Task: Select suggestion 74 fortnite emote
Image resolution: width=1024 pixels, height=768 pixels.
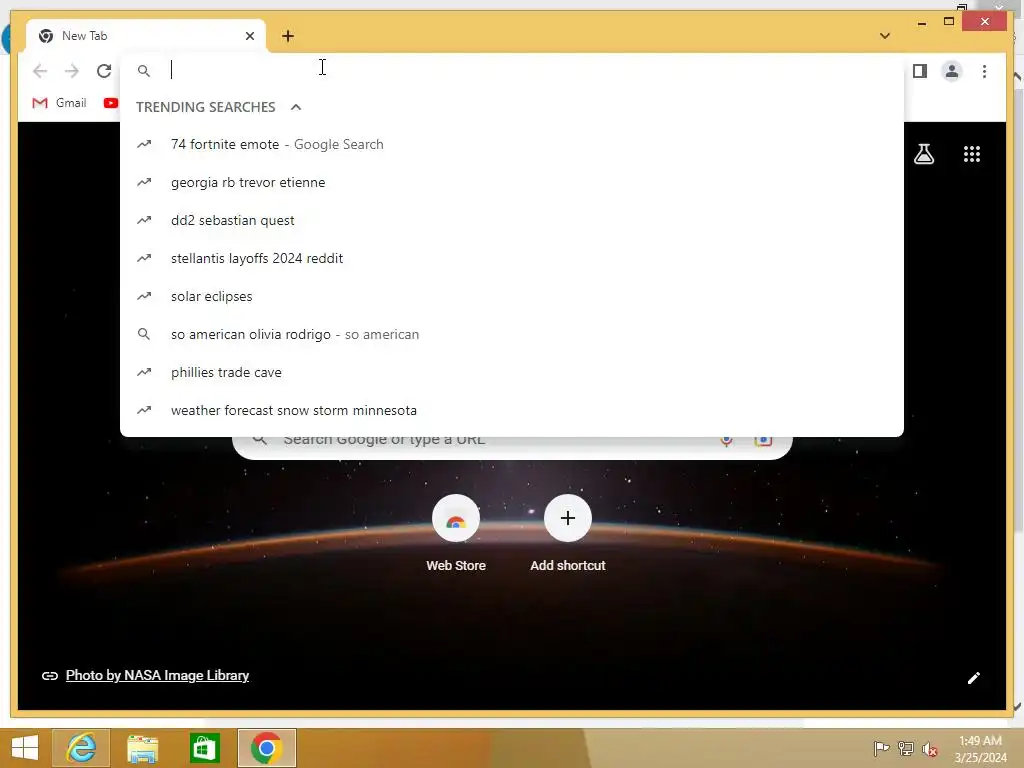Action: click(x=512, y=144)
